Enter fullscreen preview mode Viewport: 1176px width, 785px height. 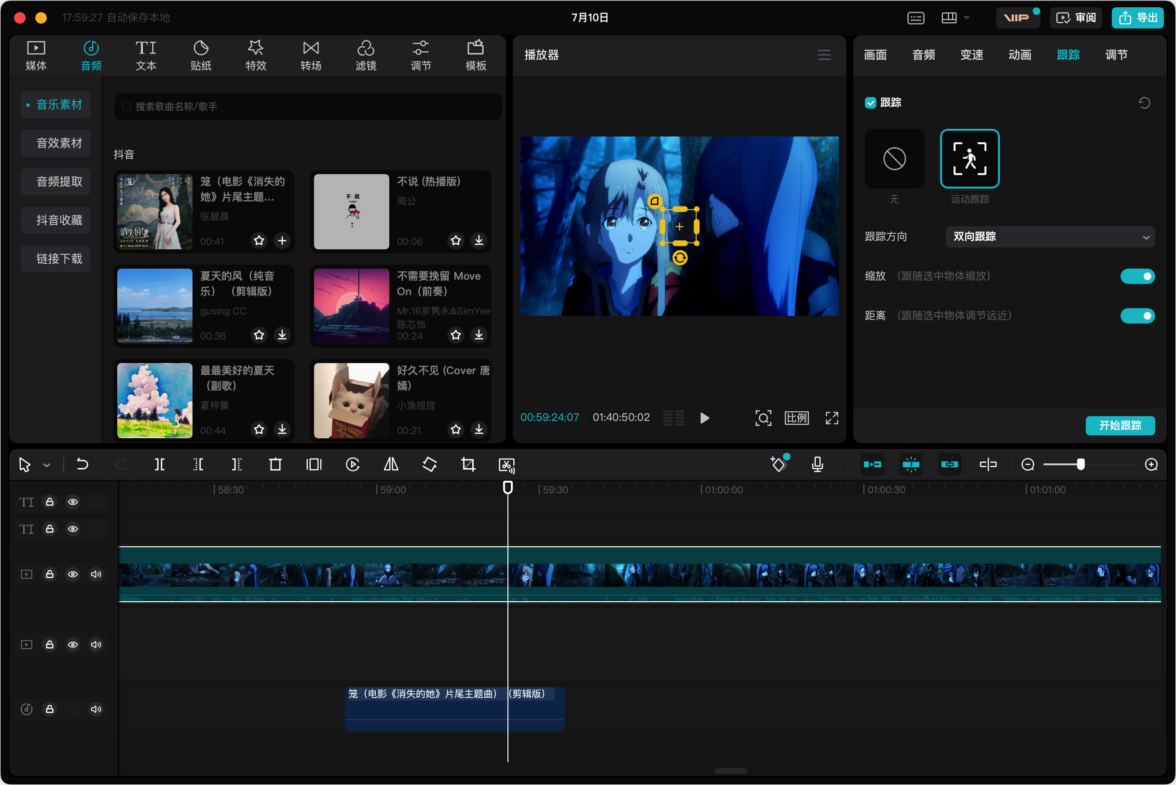[x=832, y=418]
